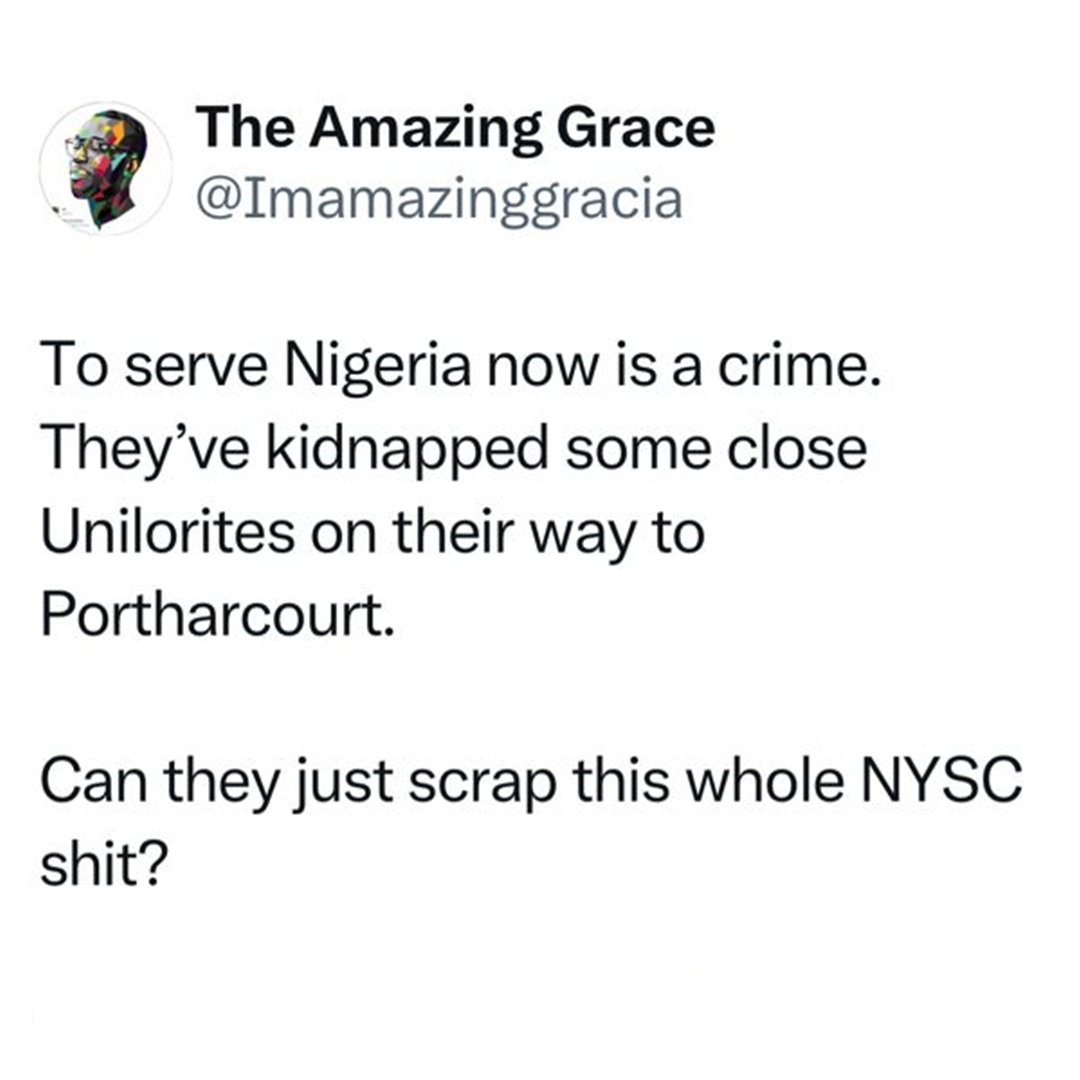Screen dimensions: 1080x1080
Task: Click the word Grace in display name
Action: [636, 128]
